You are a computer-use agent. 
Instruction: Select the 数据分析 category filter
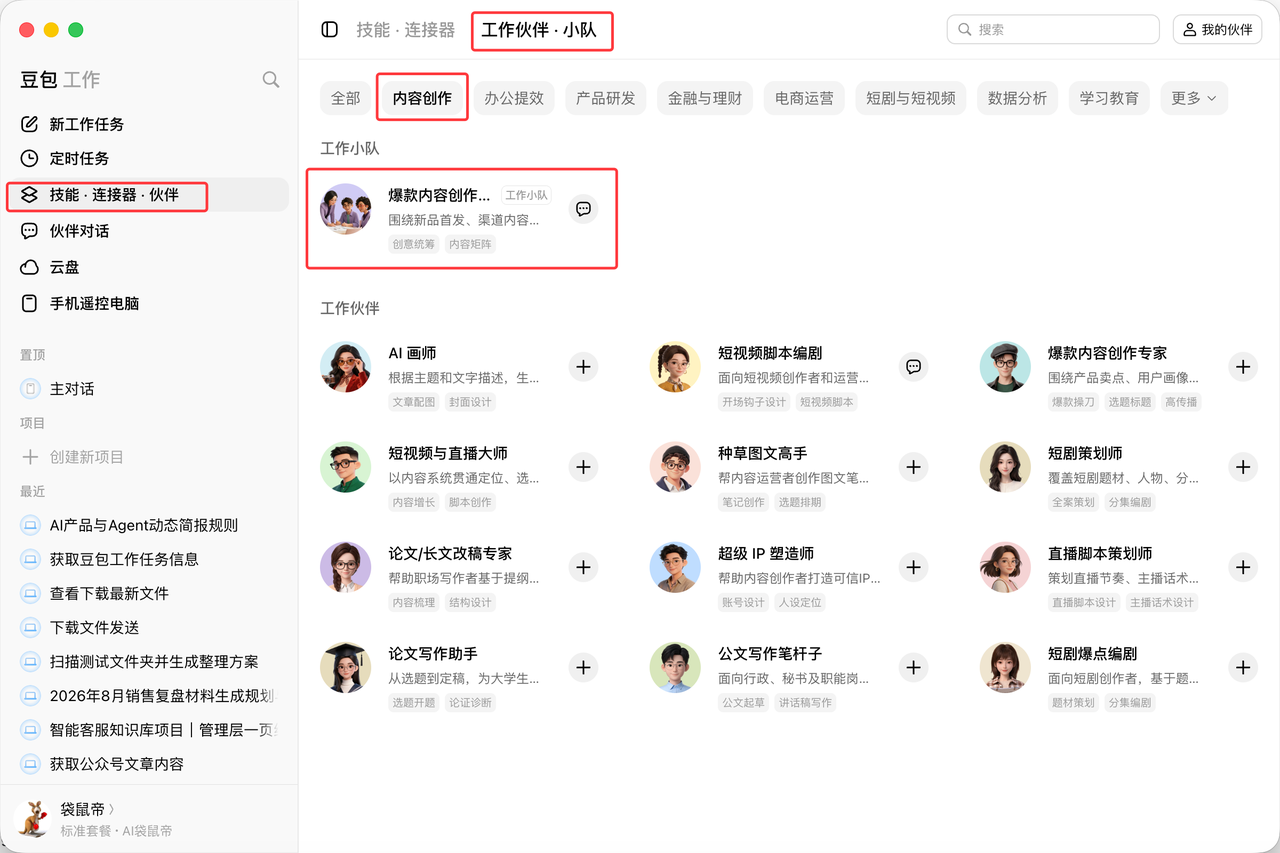tap(1017, 98)
